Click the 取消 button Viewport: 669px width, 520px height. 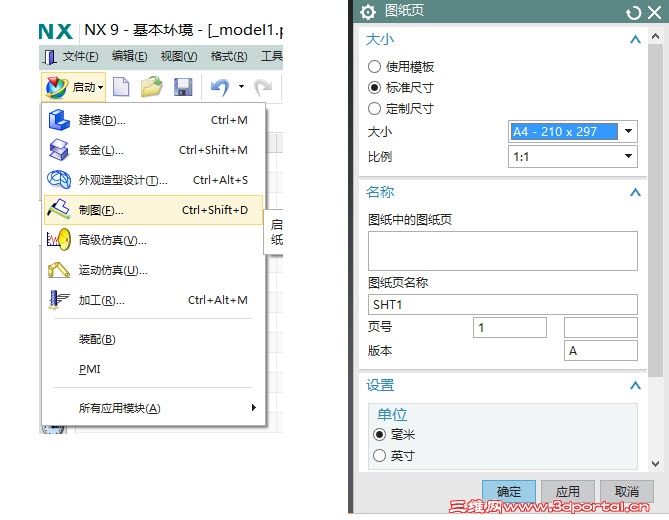tap(626, 491)
